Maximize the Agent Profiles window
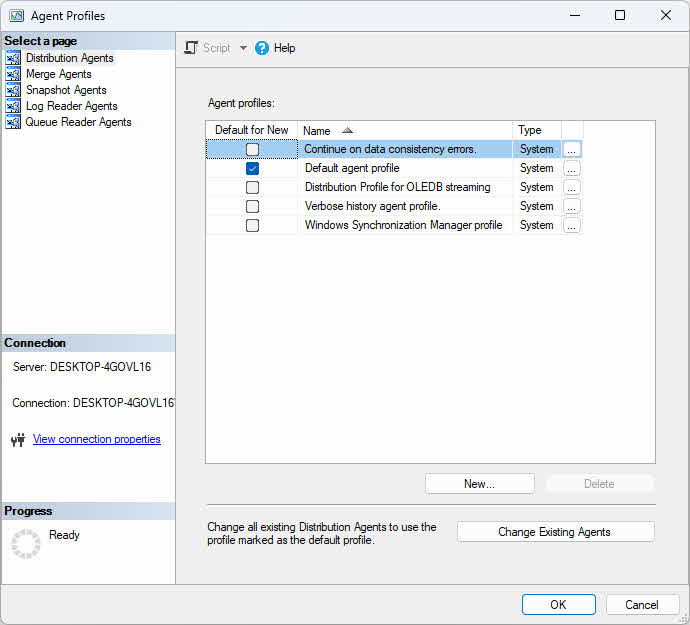Image resolution: width=690 pixels, height=625 pixels. (620, 15)
